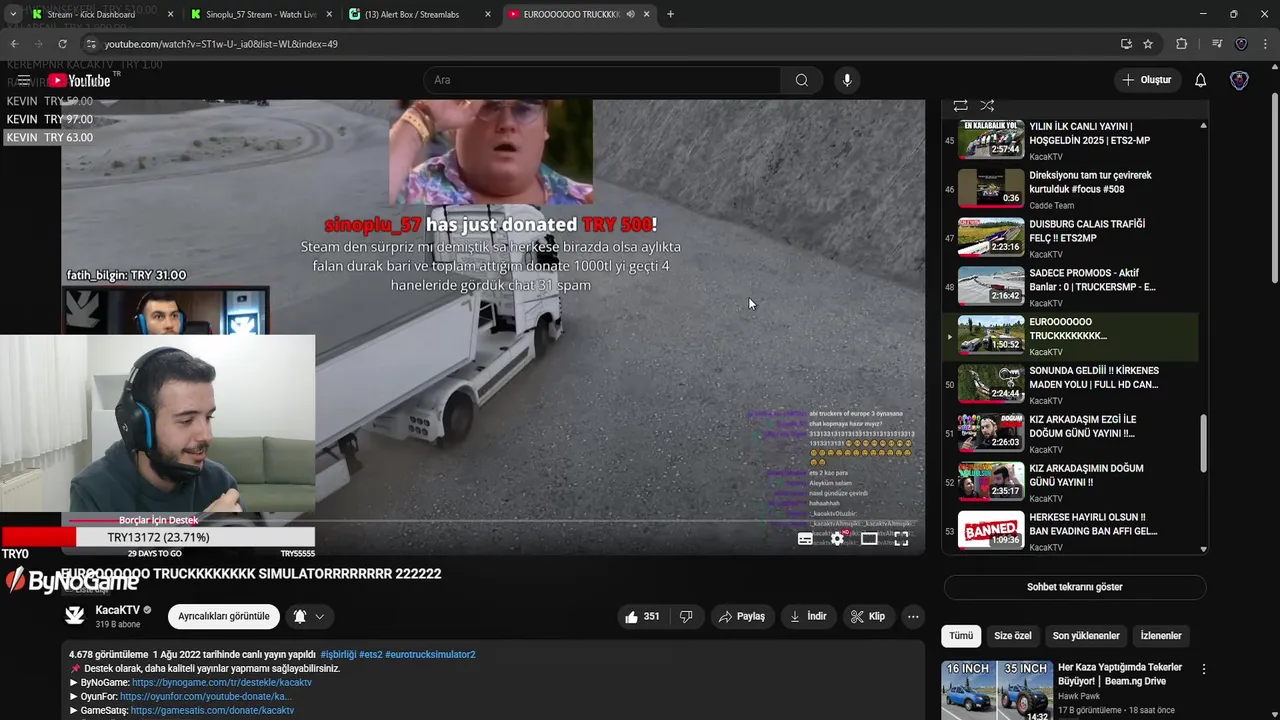This screenshot has height=720, width=1280.
Task: Open the YouTube guide hamburger menu
Action: (x=24, y=80)
